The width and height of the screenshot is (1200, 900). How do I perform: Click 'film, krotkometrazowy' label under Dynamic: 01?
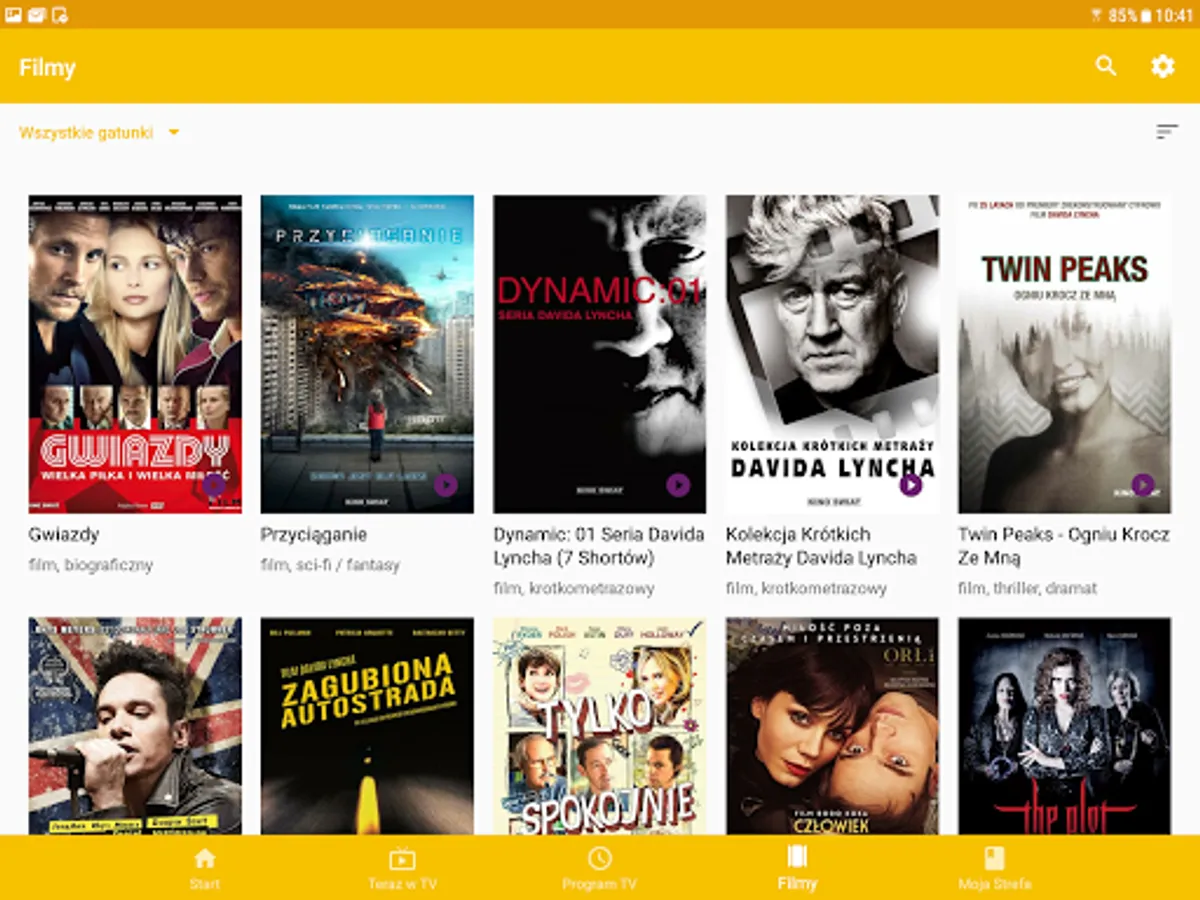574,589
